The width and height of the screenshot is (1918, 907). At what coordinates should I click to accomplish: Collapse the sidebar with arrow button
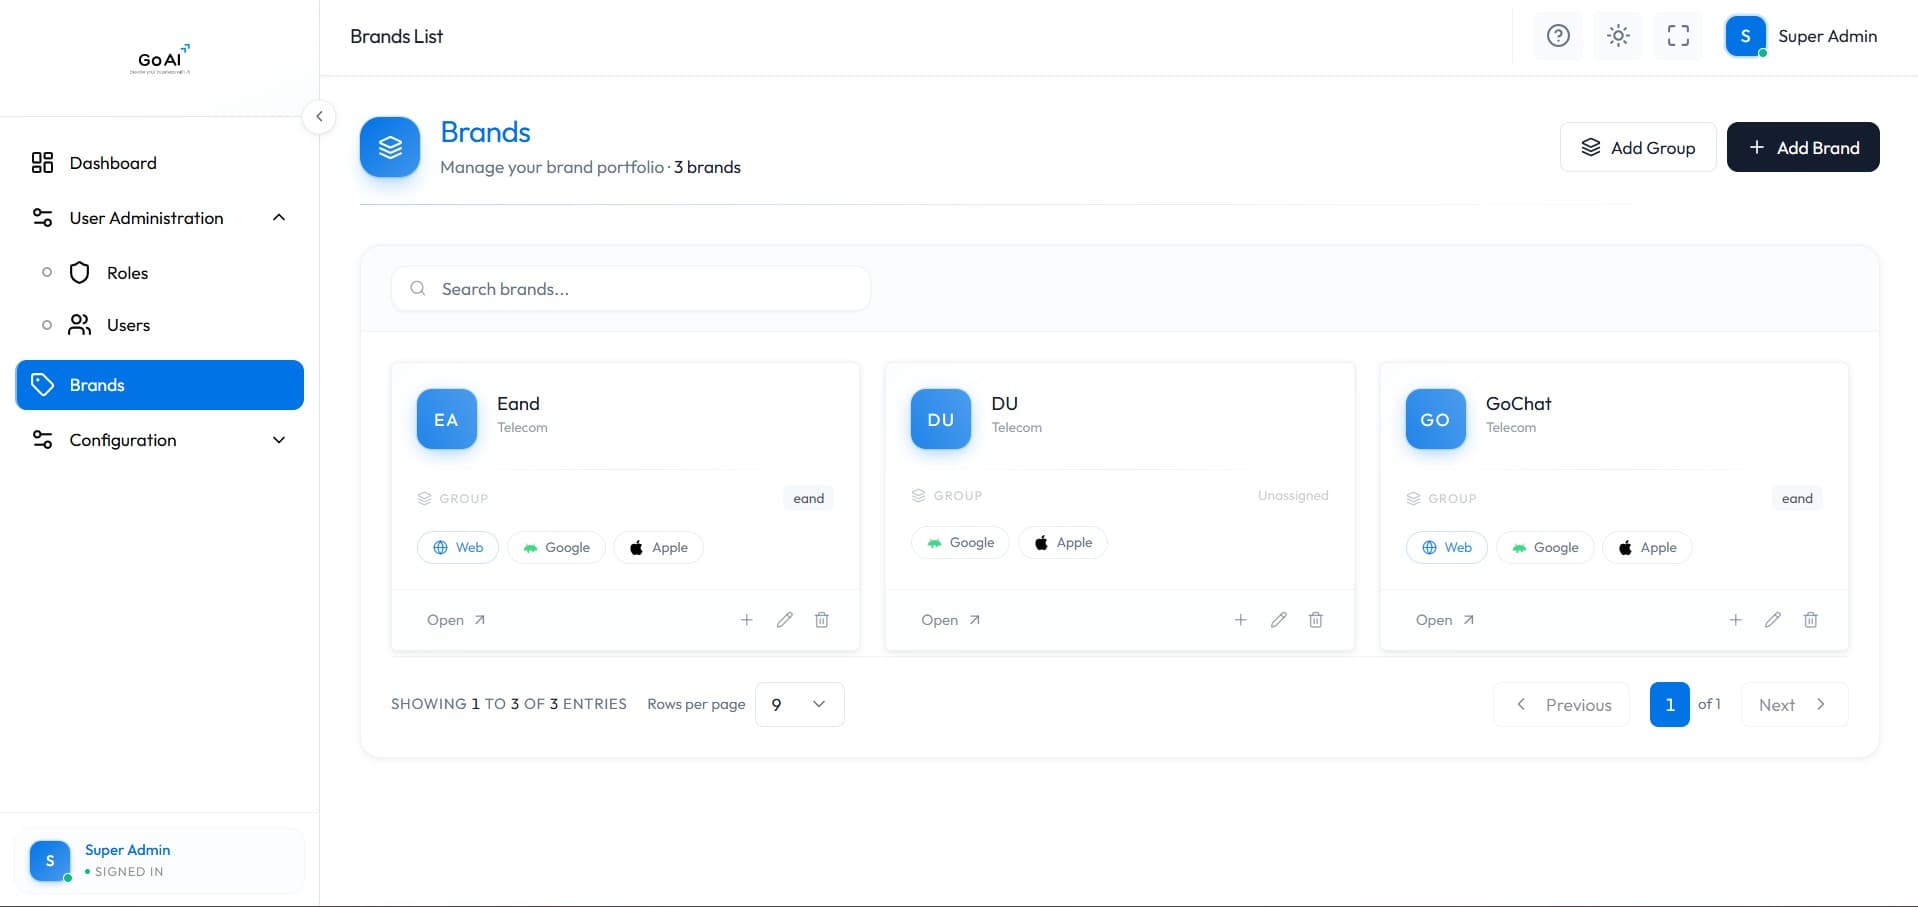(x=319, y=116)
